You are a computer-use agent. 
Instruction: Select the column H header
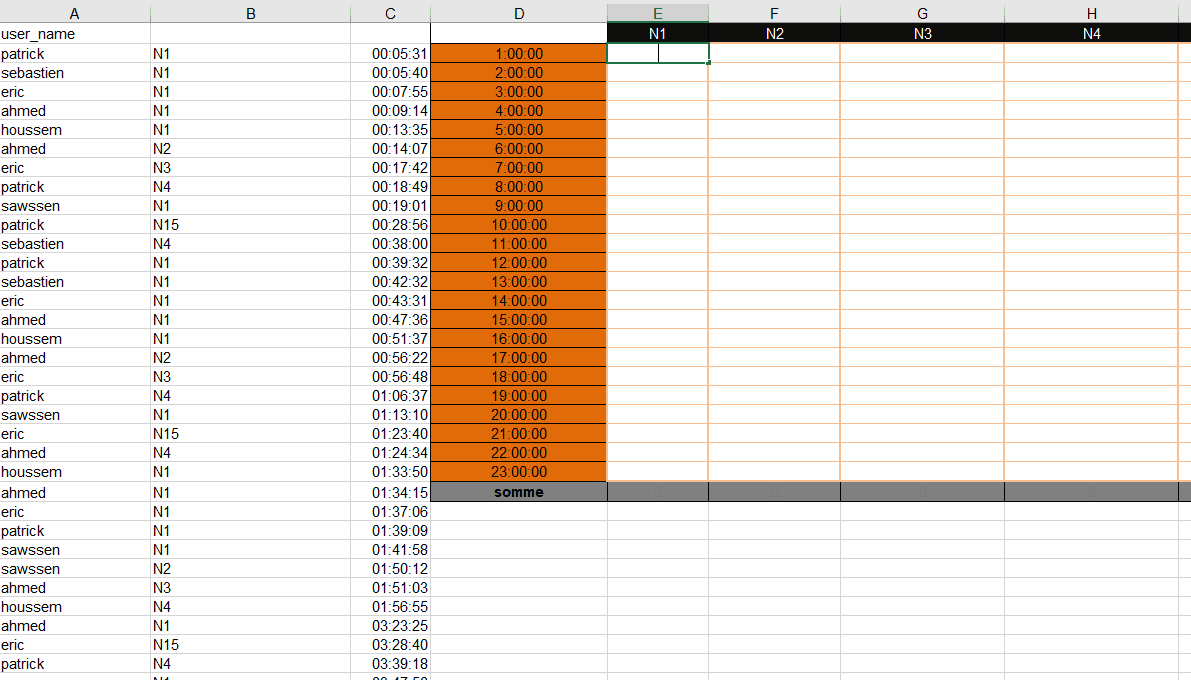pos(1091,12)
